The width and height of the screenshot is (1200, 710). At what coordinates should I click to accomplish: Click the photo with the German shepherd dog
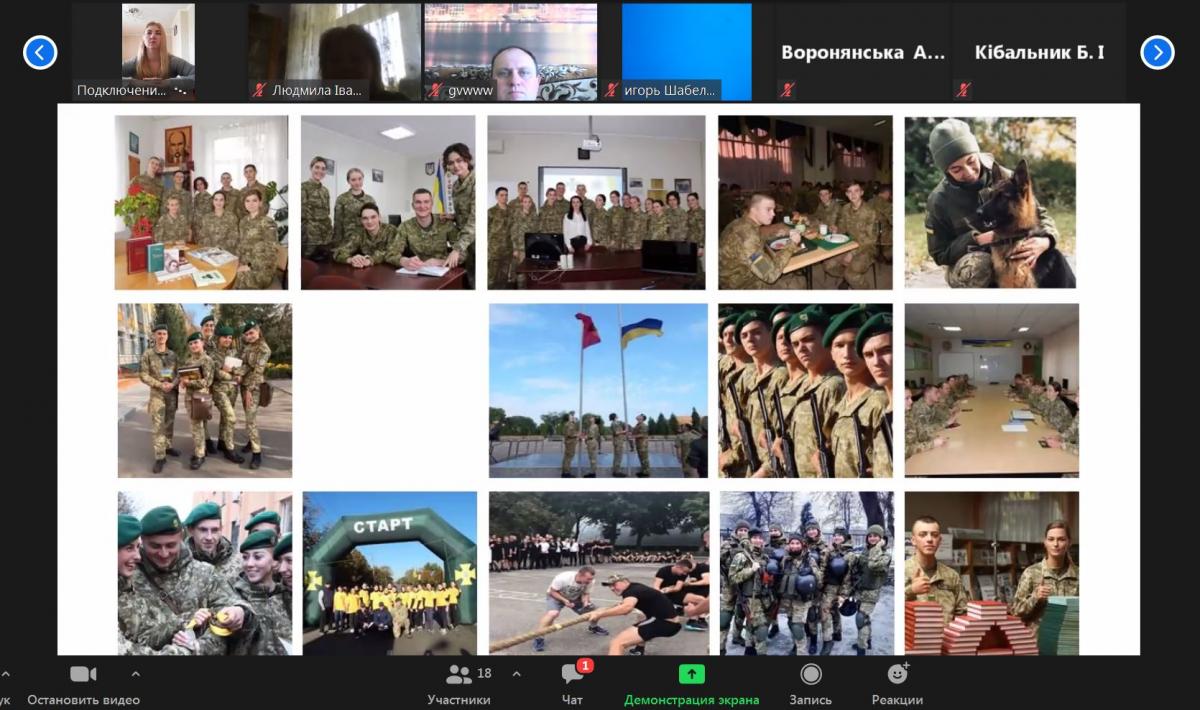tap(991, 203)
